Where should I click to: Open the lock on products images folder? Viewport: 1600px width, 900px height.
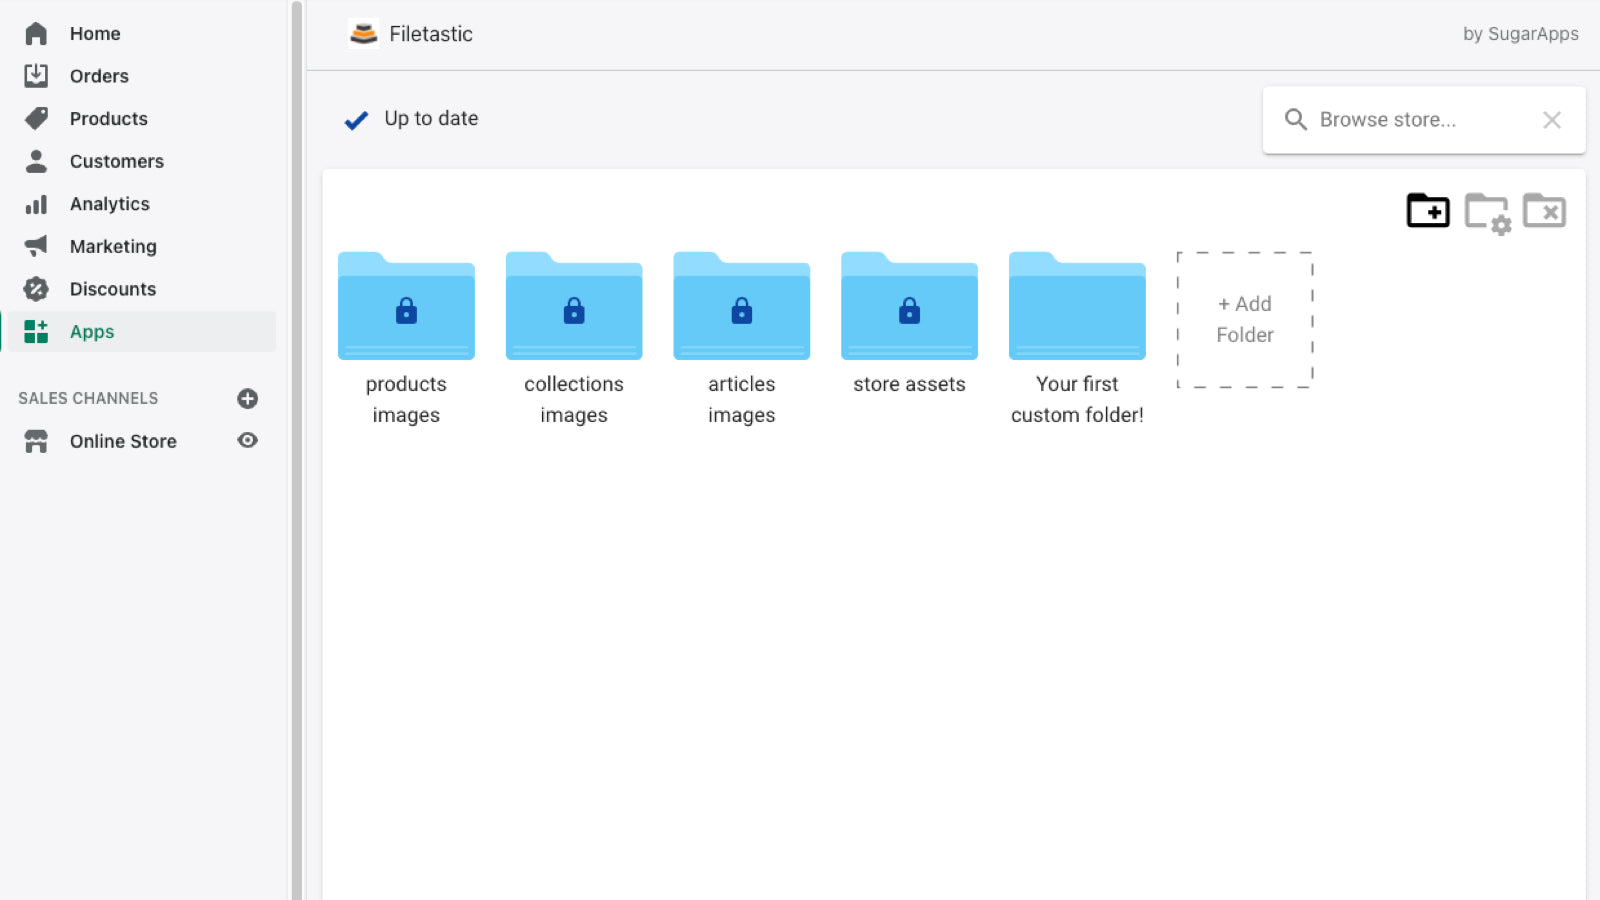tap(406, 311)
